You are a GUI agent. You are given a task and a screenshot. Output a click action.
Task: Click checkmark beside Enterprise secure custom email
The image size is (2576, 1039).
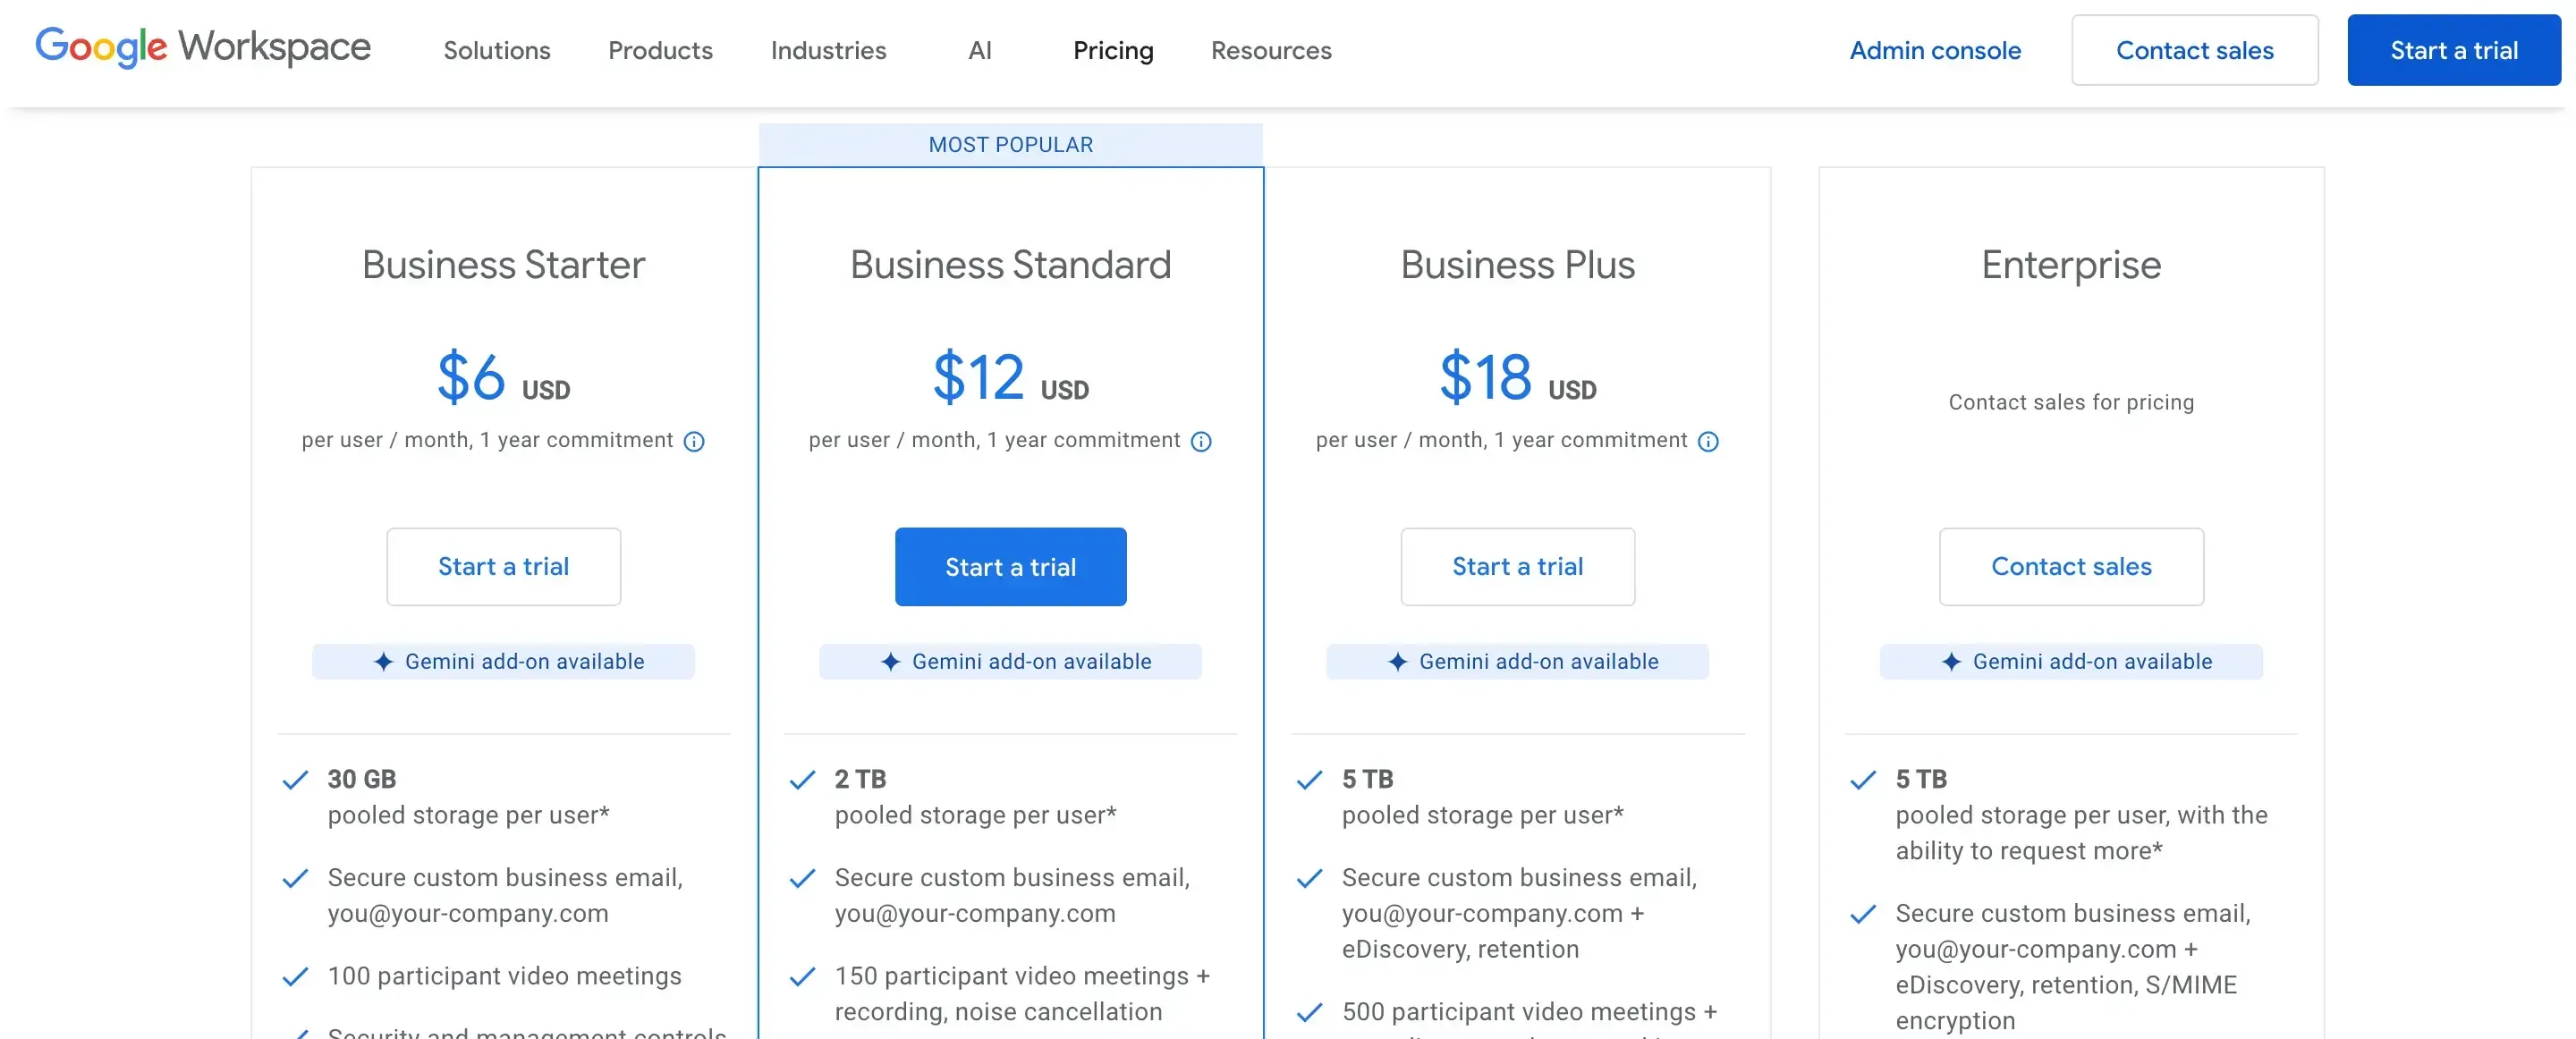(x=1863, y=915)
